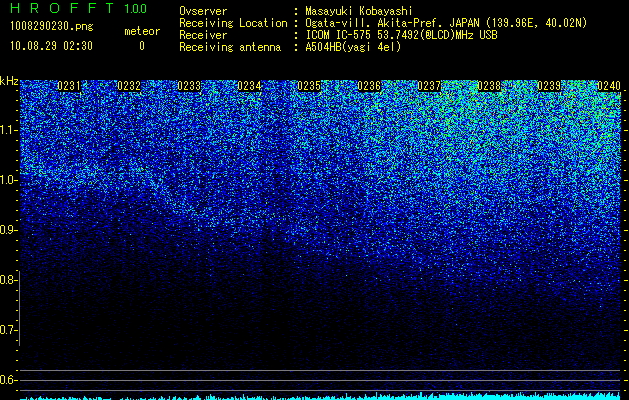The width and height of the screenshot is (629, 400).
Task: Click the Receiving Location label
Action: tap(233, 23)
